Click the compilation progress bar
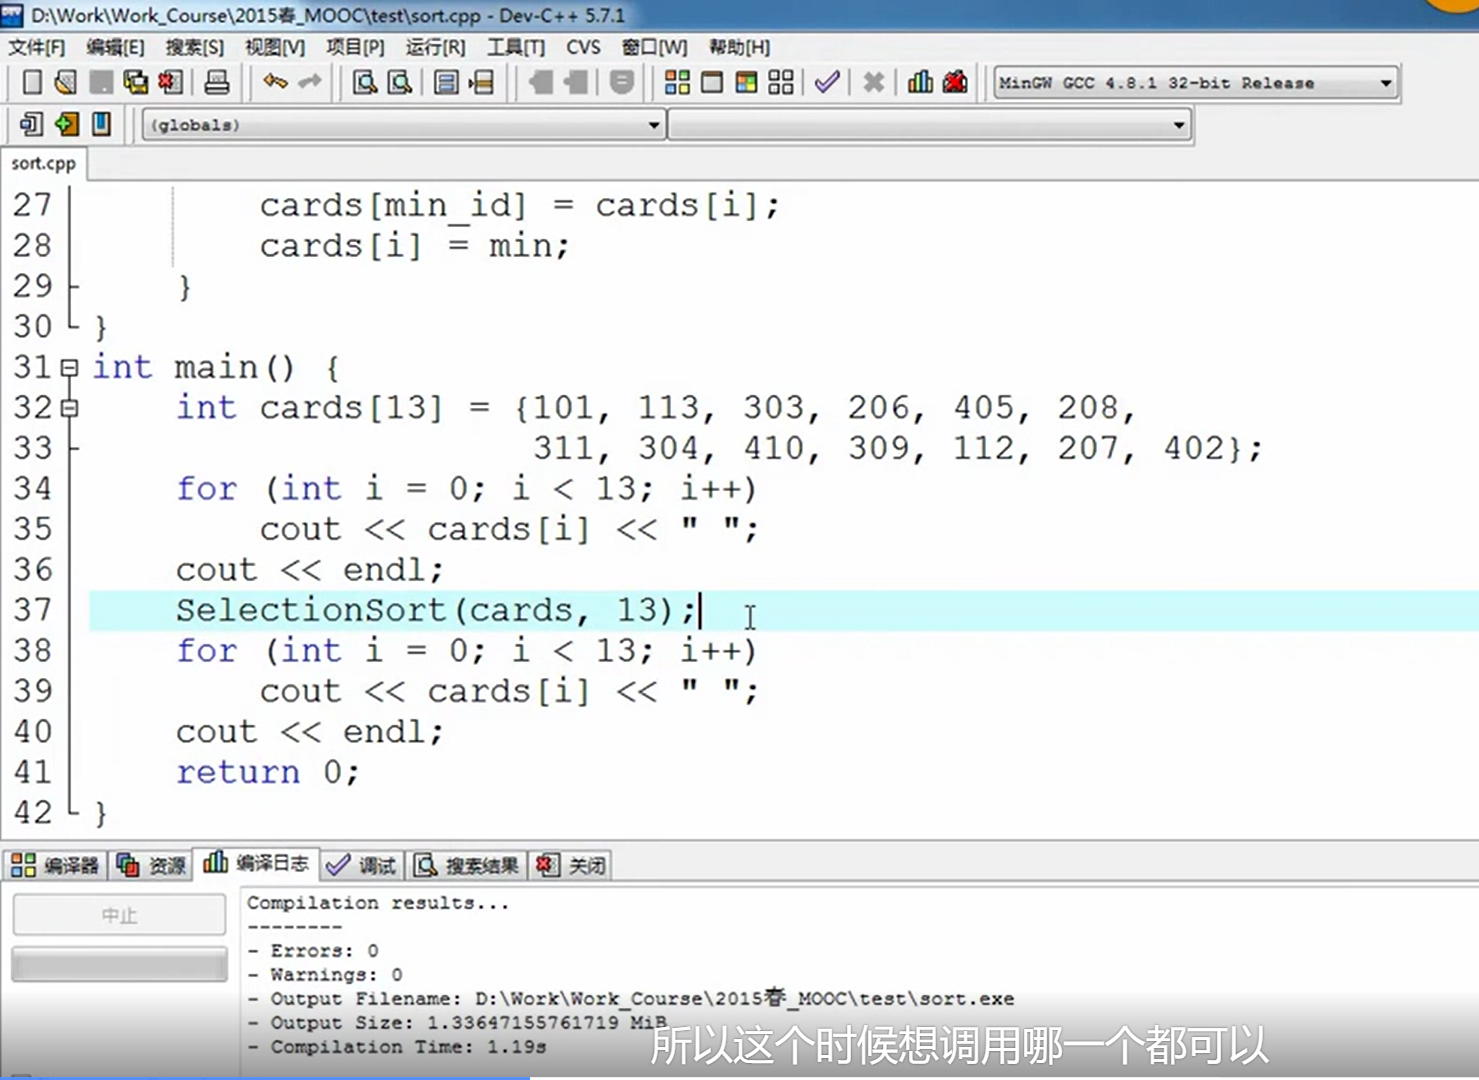1479x1080 pixels. click(x=119, y=964)
